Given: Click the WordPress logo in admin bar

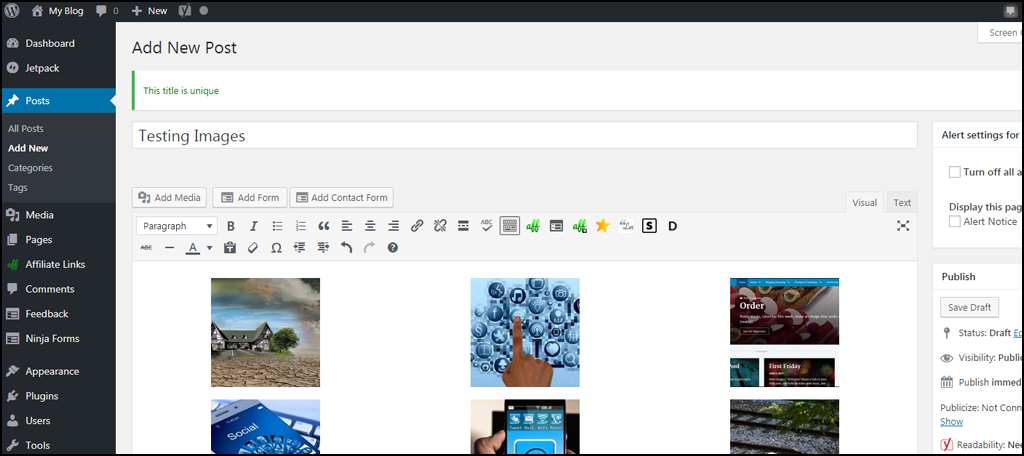Looking at the screenshot, I should (x=12, y=10).
